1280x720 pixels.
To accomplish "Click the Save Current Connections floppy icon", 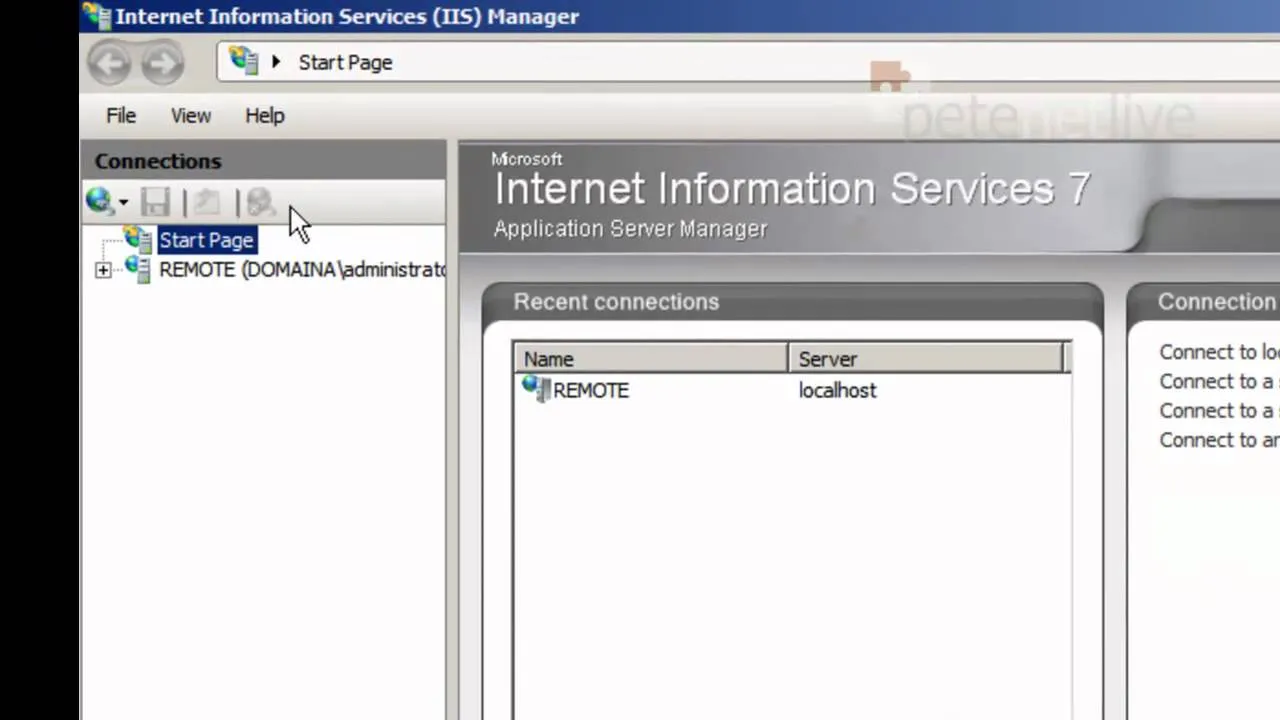I will [x=155, y=203].
